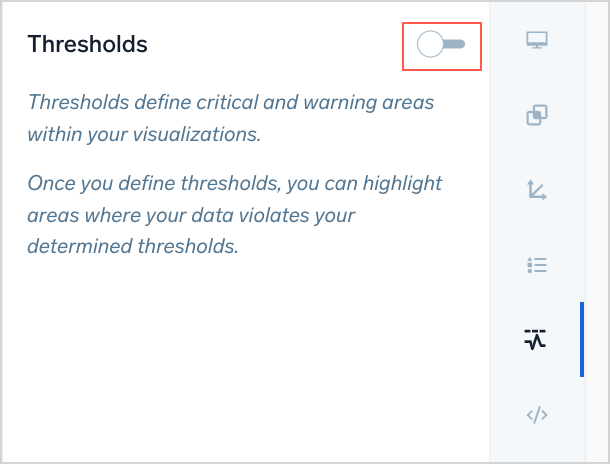Click the Thresholds panel heading
The width and height of the screenshot is (610, 464).
pos(88,45)
